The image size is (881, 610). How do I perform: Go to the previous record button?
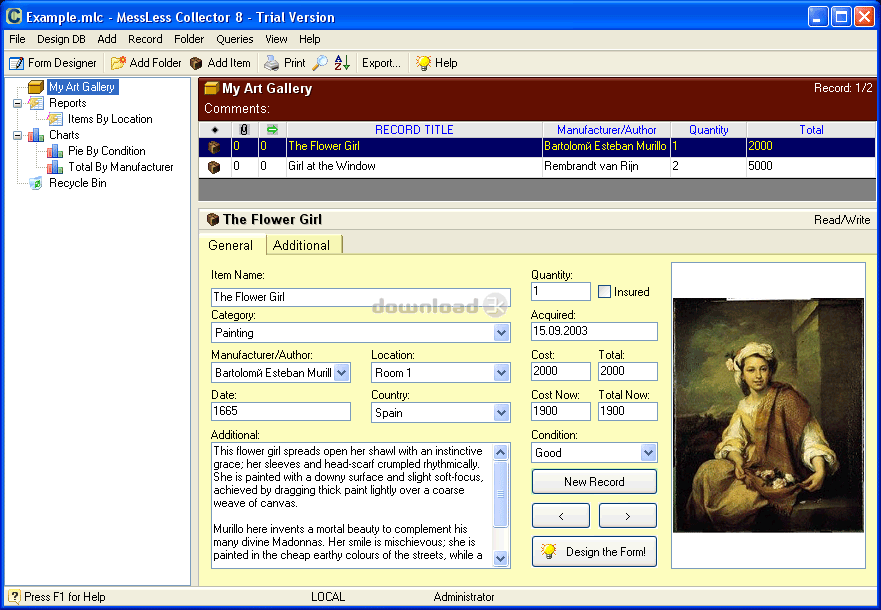[x=561, y=516]
